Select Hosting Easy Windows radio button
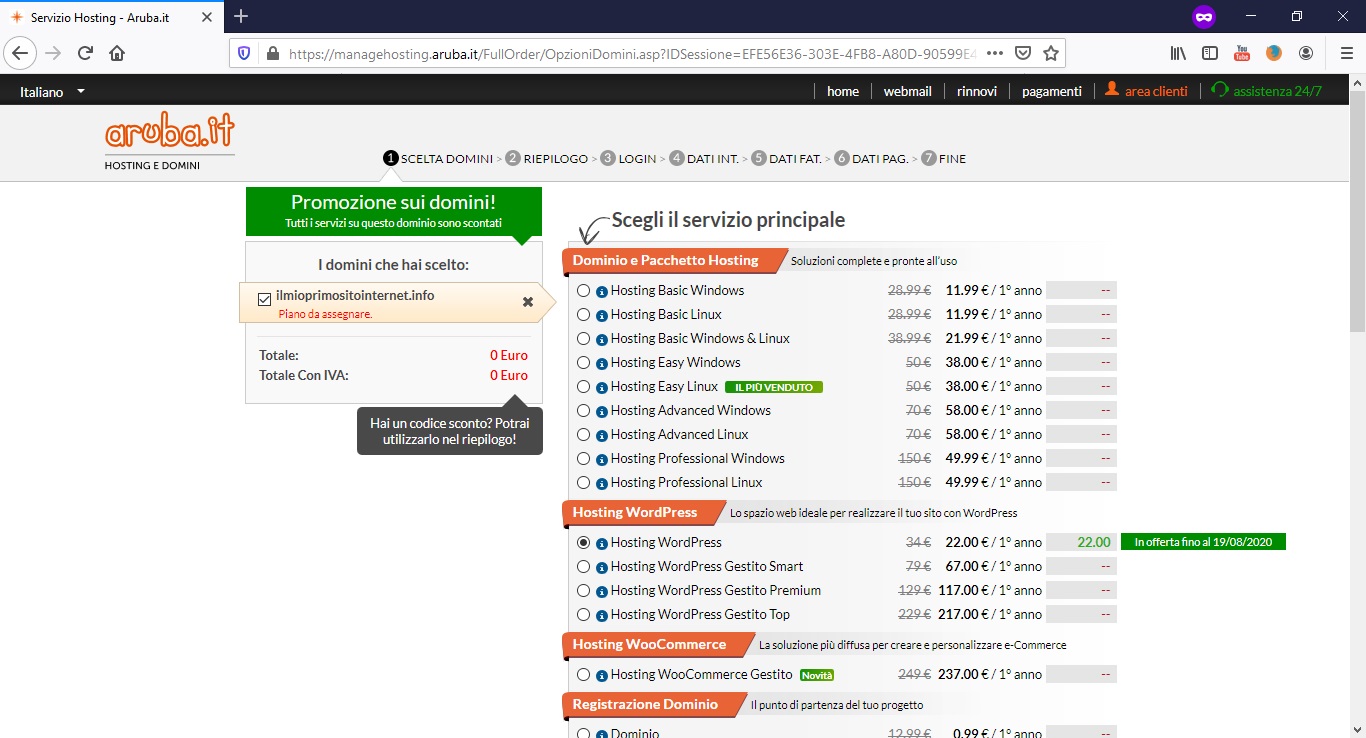The image size is (1366, 738). pyautogui.click(x=584, y=362)
